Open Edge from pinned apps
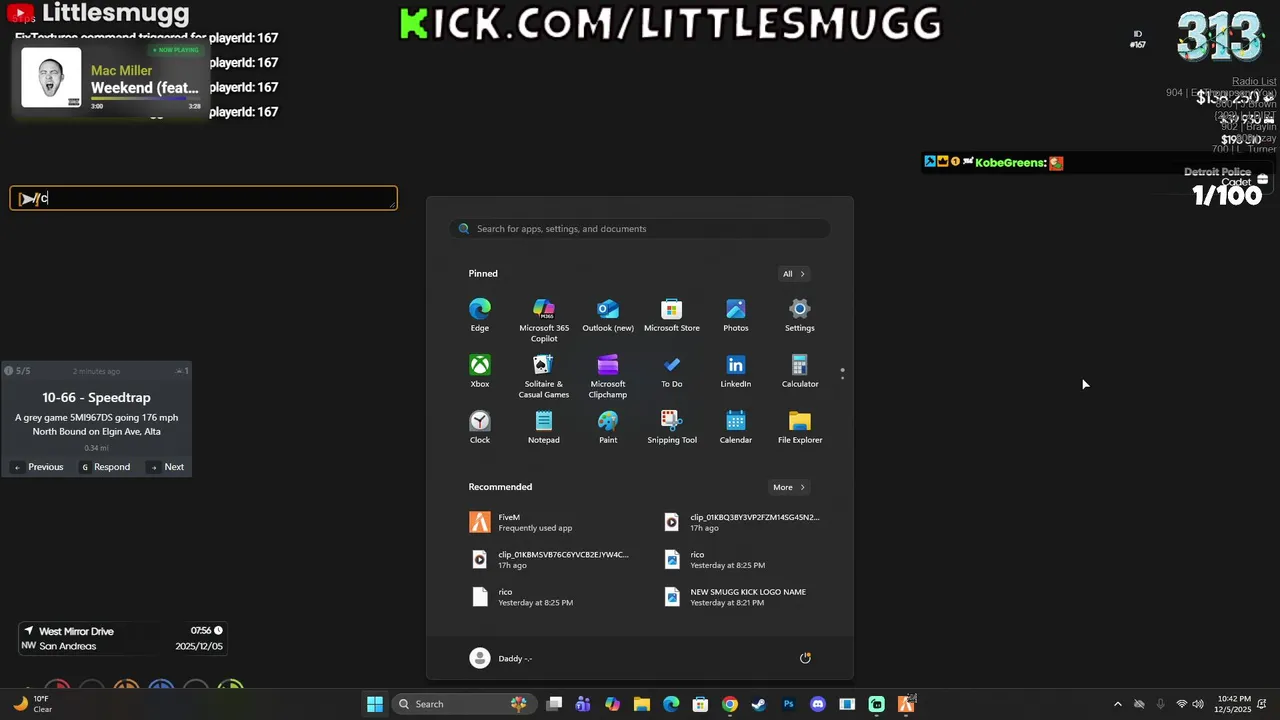The height and width of the screenshot is (720, 1280). click(x=480, y=315)
